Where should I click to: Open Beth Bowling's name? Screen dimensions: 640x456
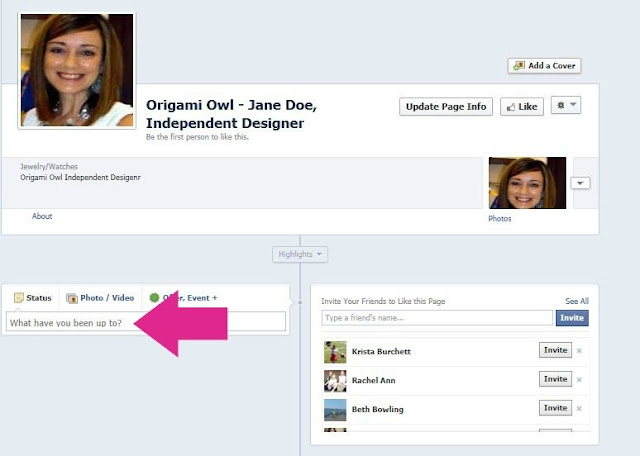pos(378,409)
